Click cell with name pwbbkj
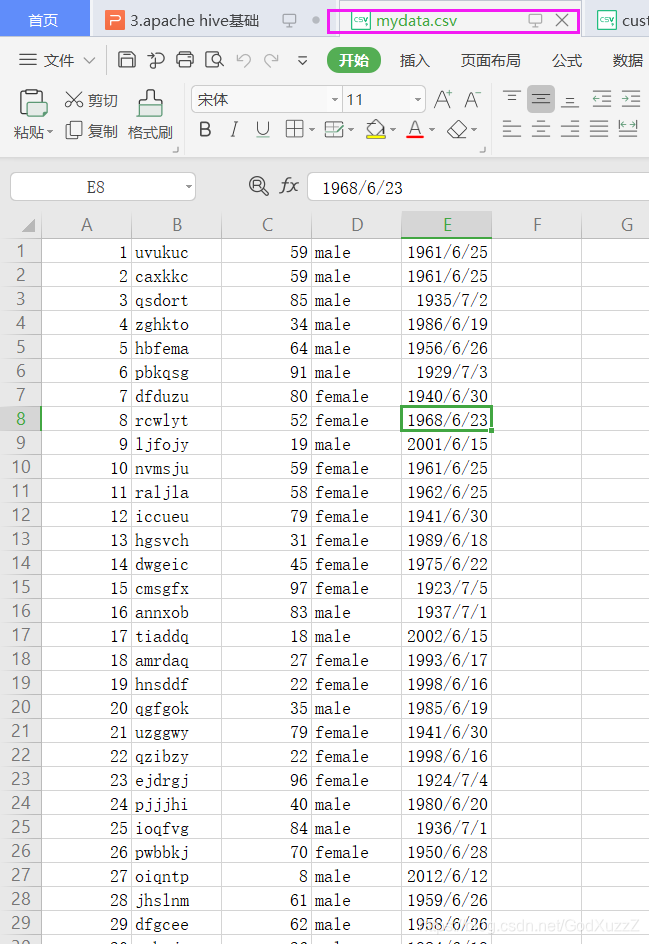The height and width of the screenshot is (944, 649). pos(176,852)
